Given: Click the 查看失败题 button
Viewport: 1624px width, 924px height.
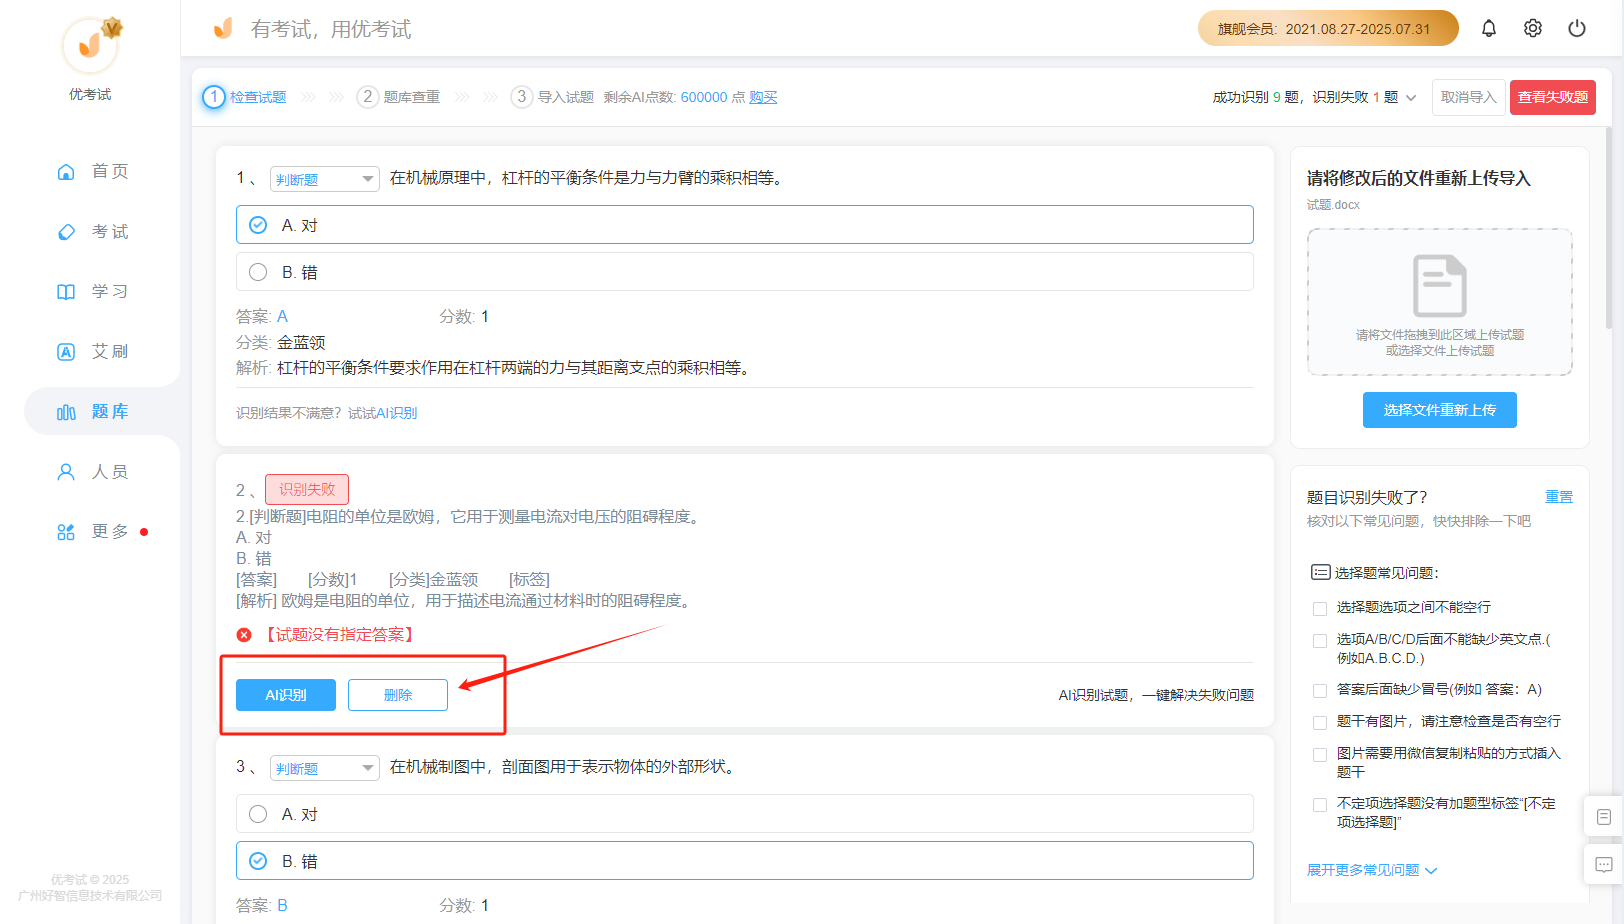Looking at the screenshot, I should tap(1552, 97).
